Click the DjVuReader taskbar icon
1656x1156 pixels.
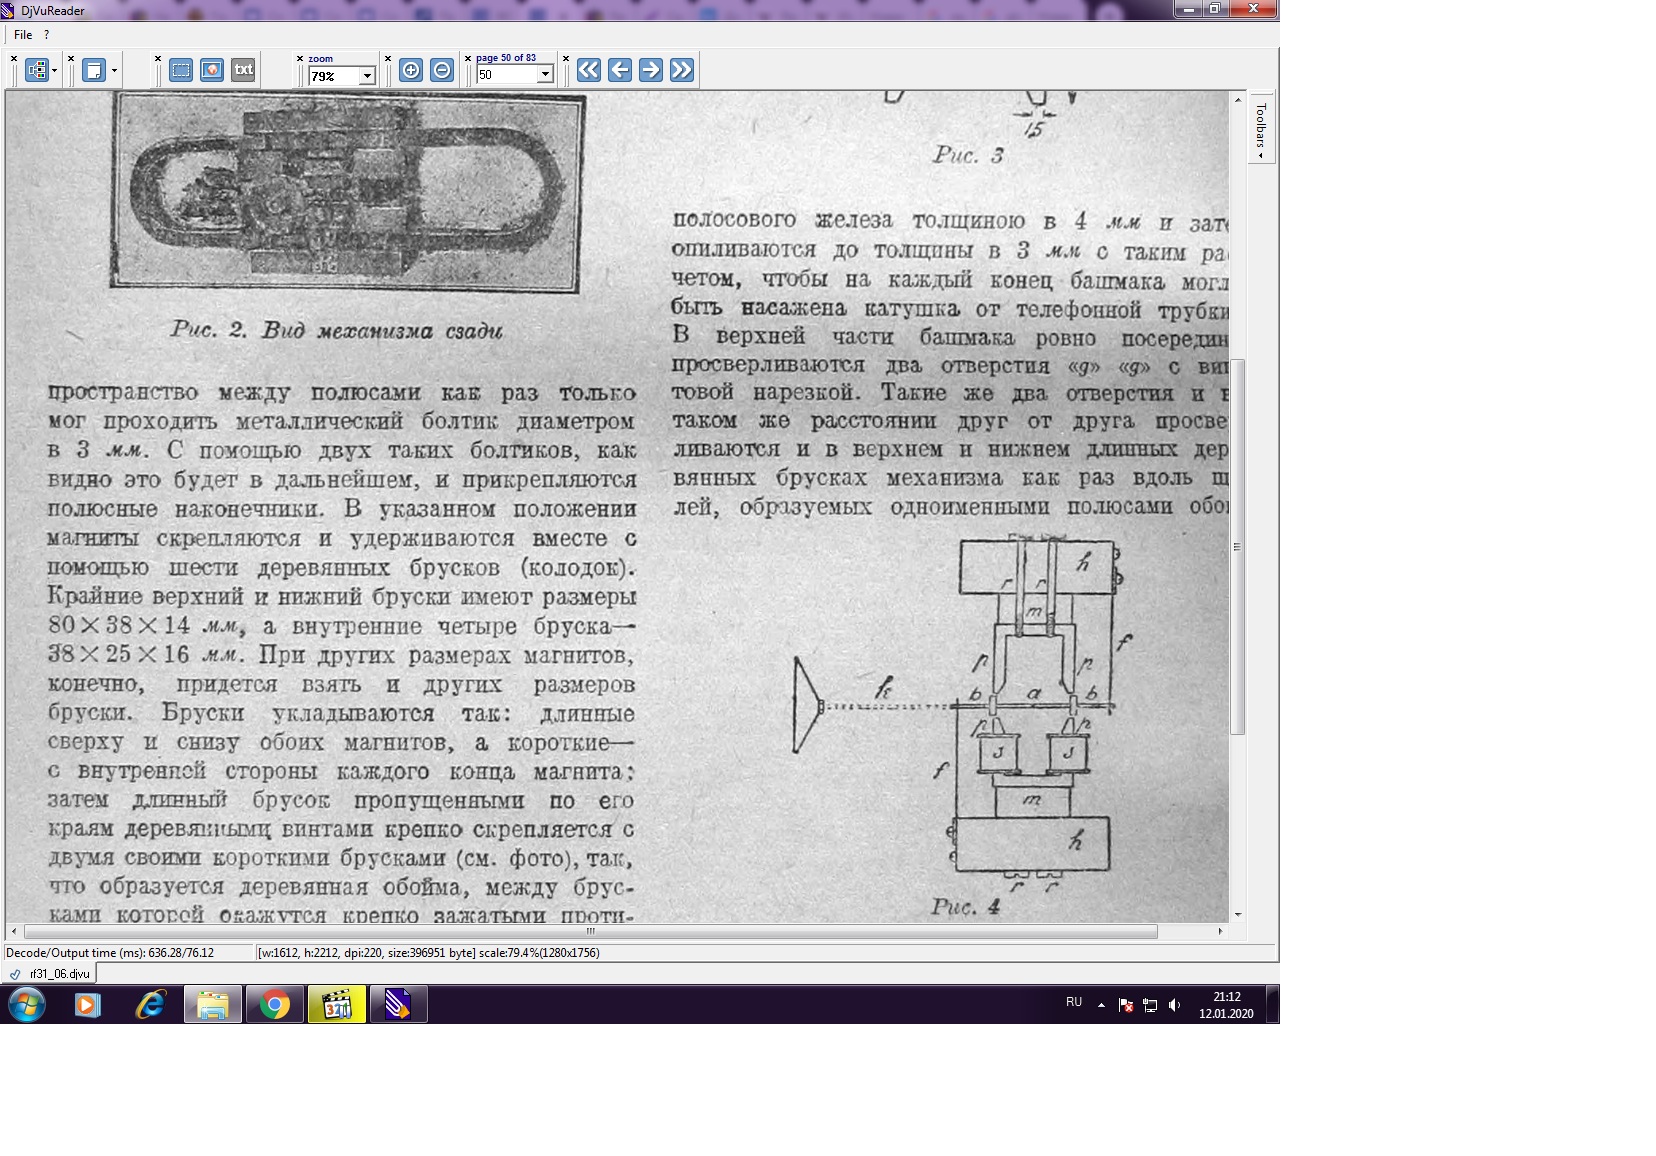pos(399,1004)
